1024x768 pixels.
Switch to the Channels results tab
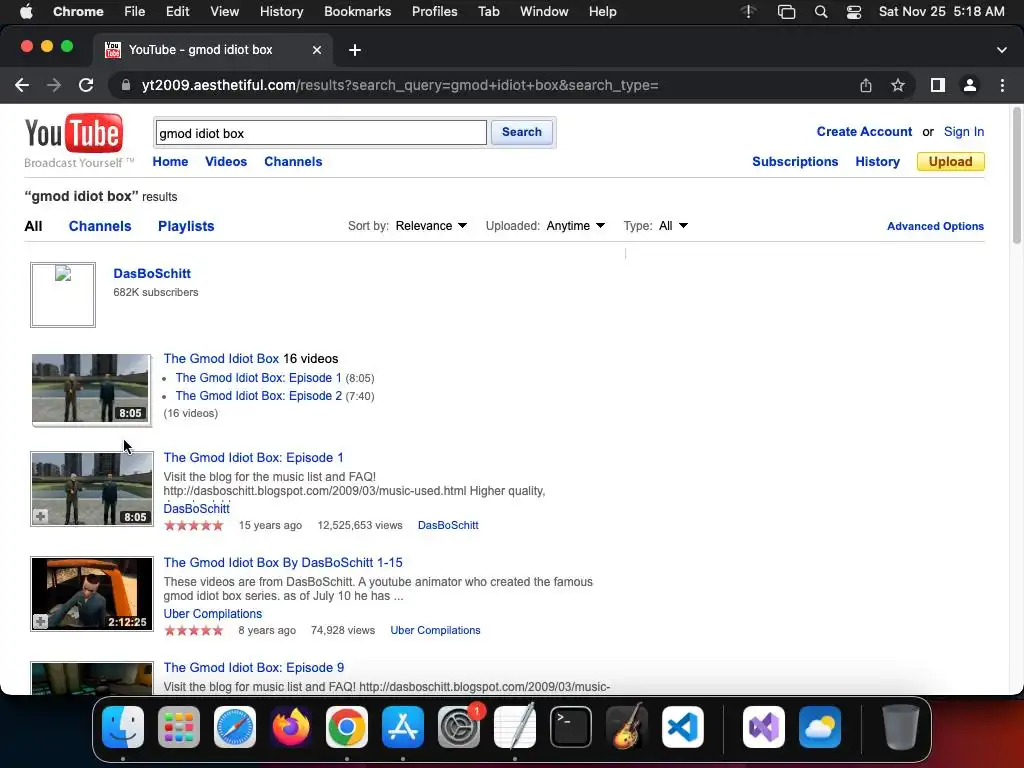[100, 226]
